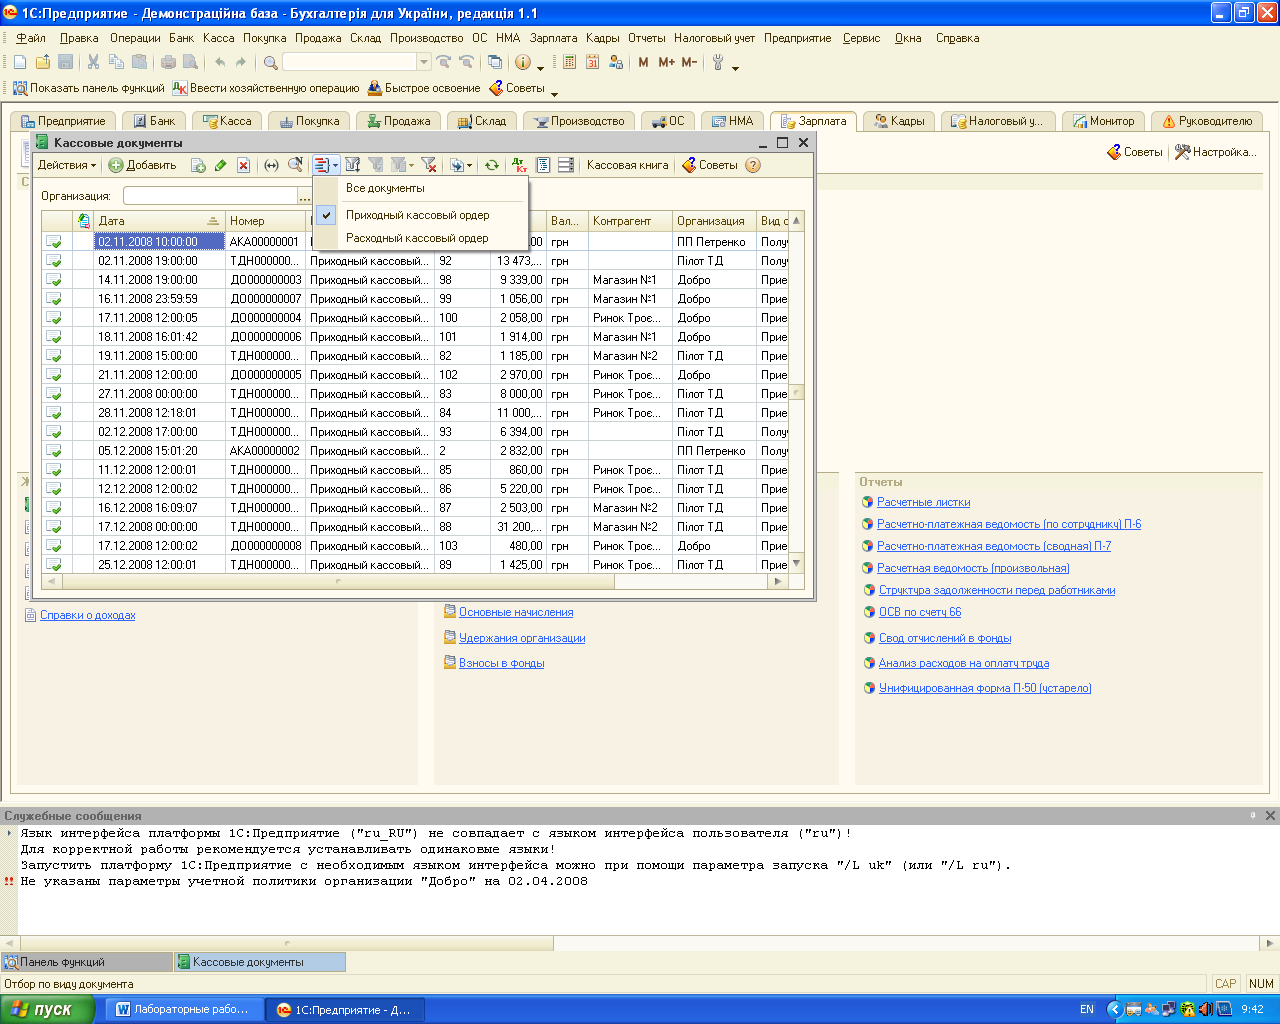Click the Настройка... button on function panel
This screenshot has width=1280, height=1024.
tap(1215, 152)
